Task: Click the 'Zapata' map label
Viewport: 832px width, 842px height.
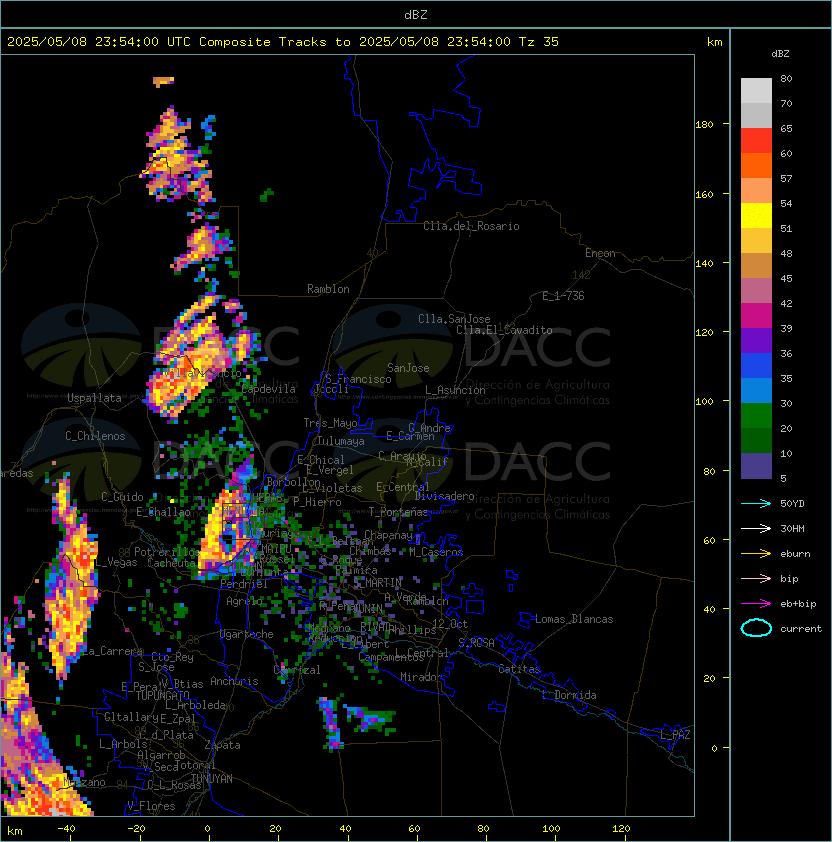Action: pos(222,745)
